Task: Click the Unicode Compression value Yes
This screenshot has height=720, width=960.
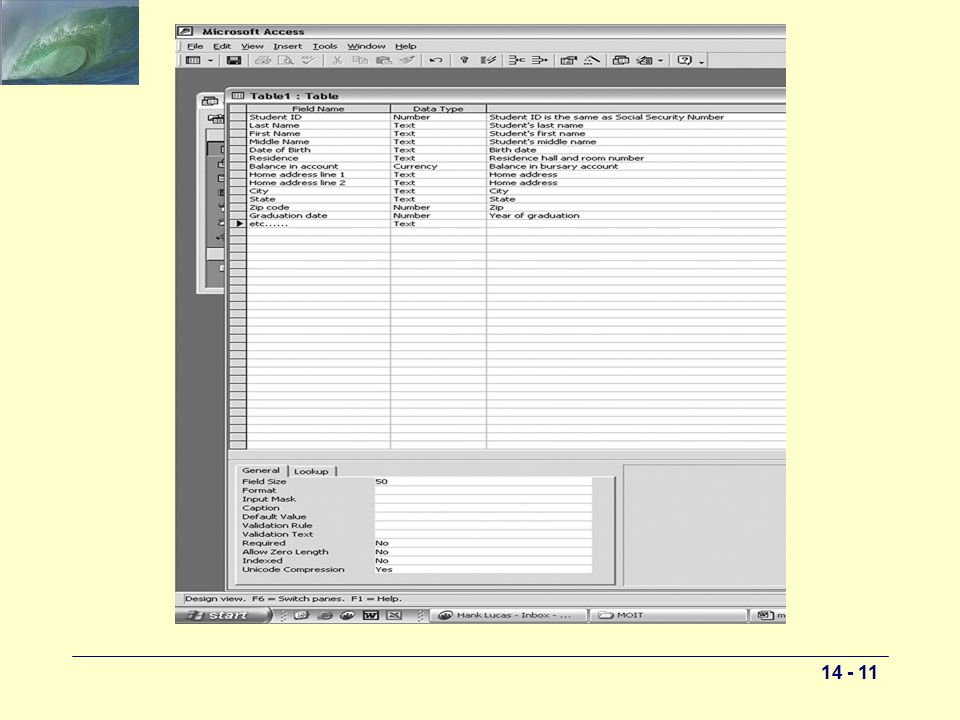Action: (x=483, y=569)
